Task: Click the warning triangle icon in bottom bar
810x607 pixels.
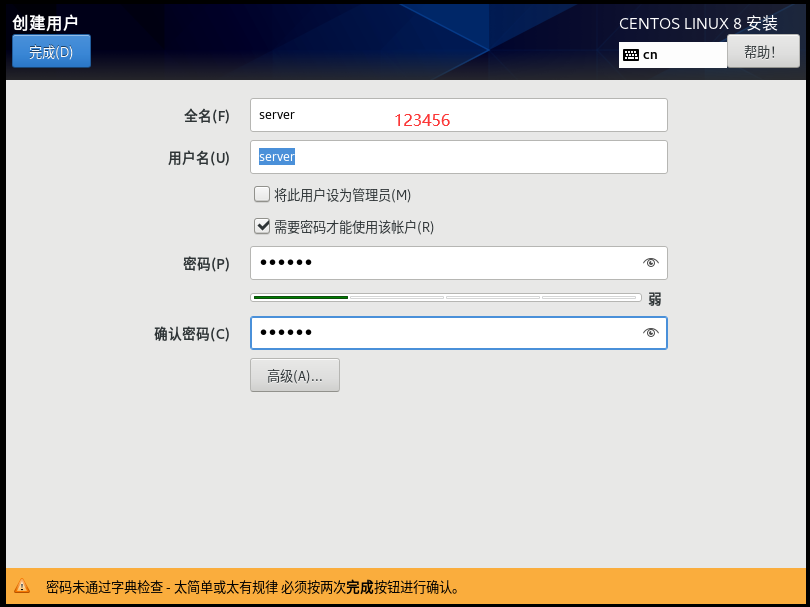Action: pos(22,587)
